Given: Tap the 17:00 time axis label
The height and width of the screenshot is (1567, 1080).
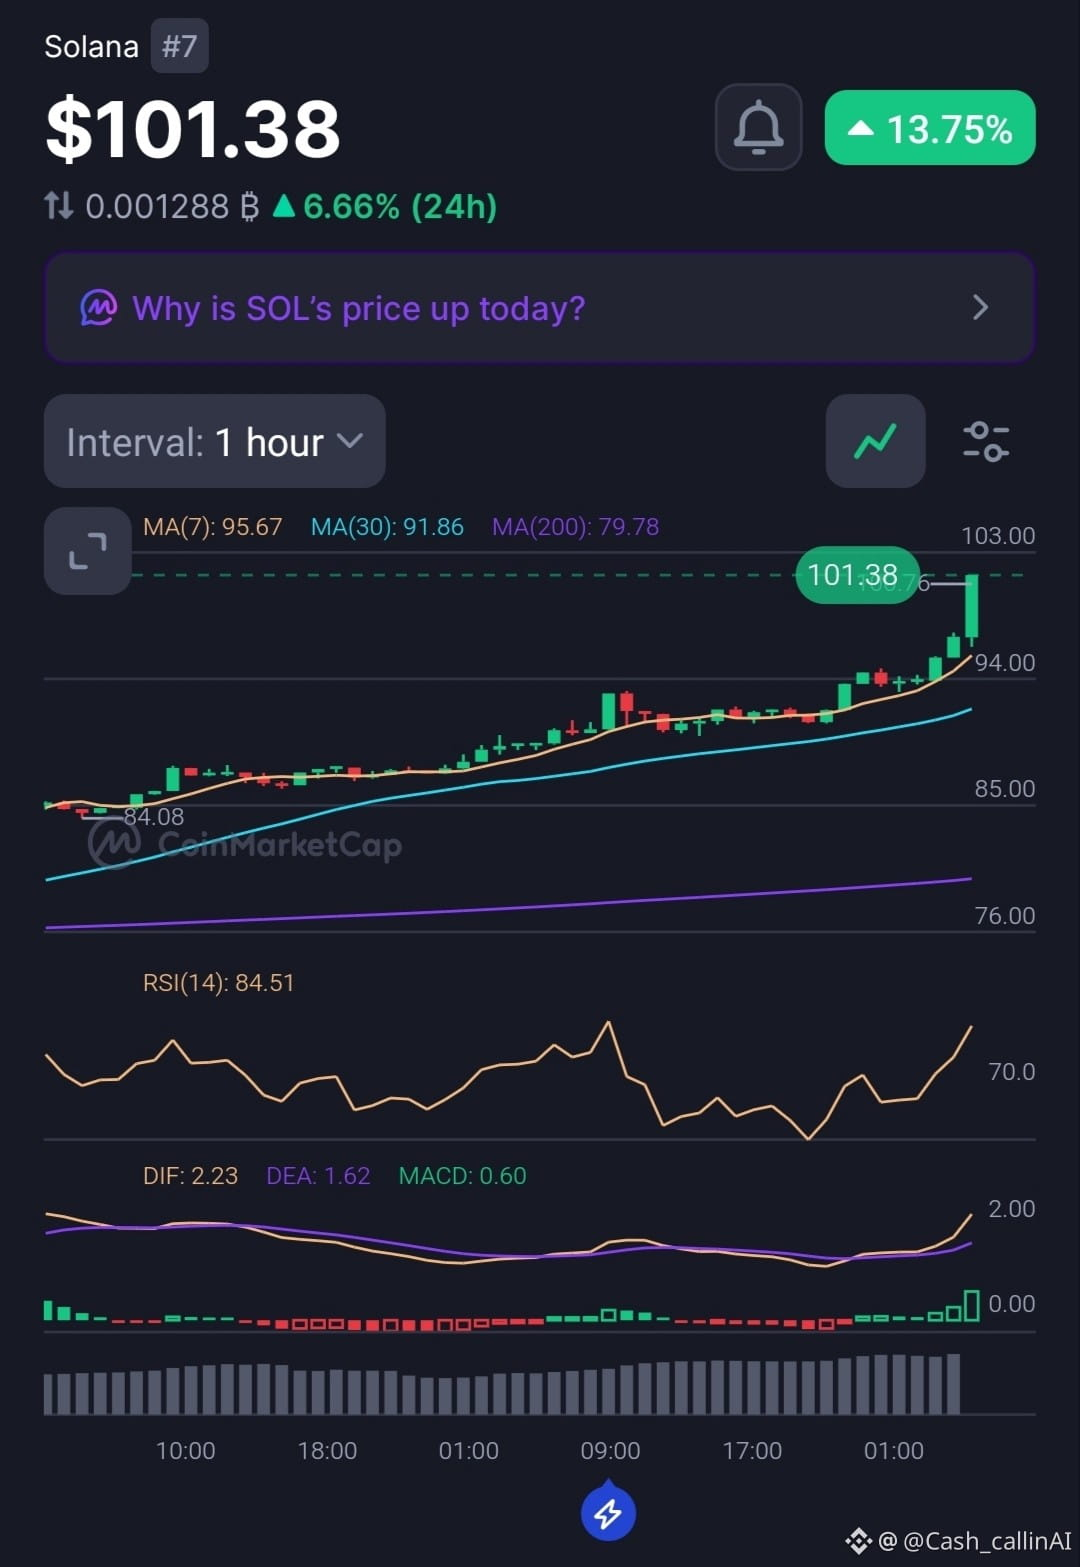Looking at the screenshot, I should [752, 1450].
